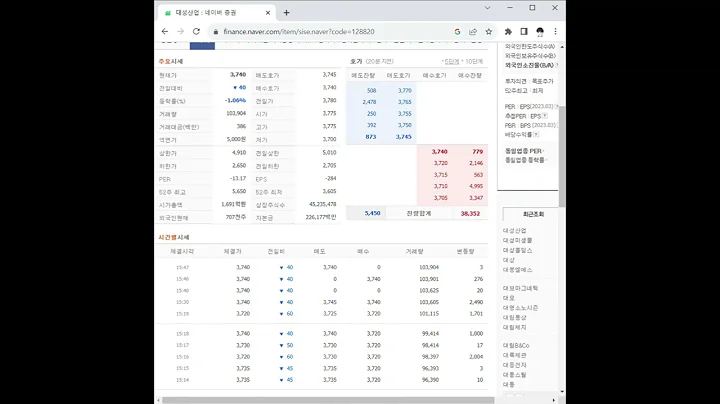Click the vertical scrollbar thumb of the page
This screenshot has width=720, height=404.
click(562, 156)
